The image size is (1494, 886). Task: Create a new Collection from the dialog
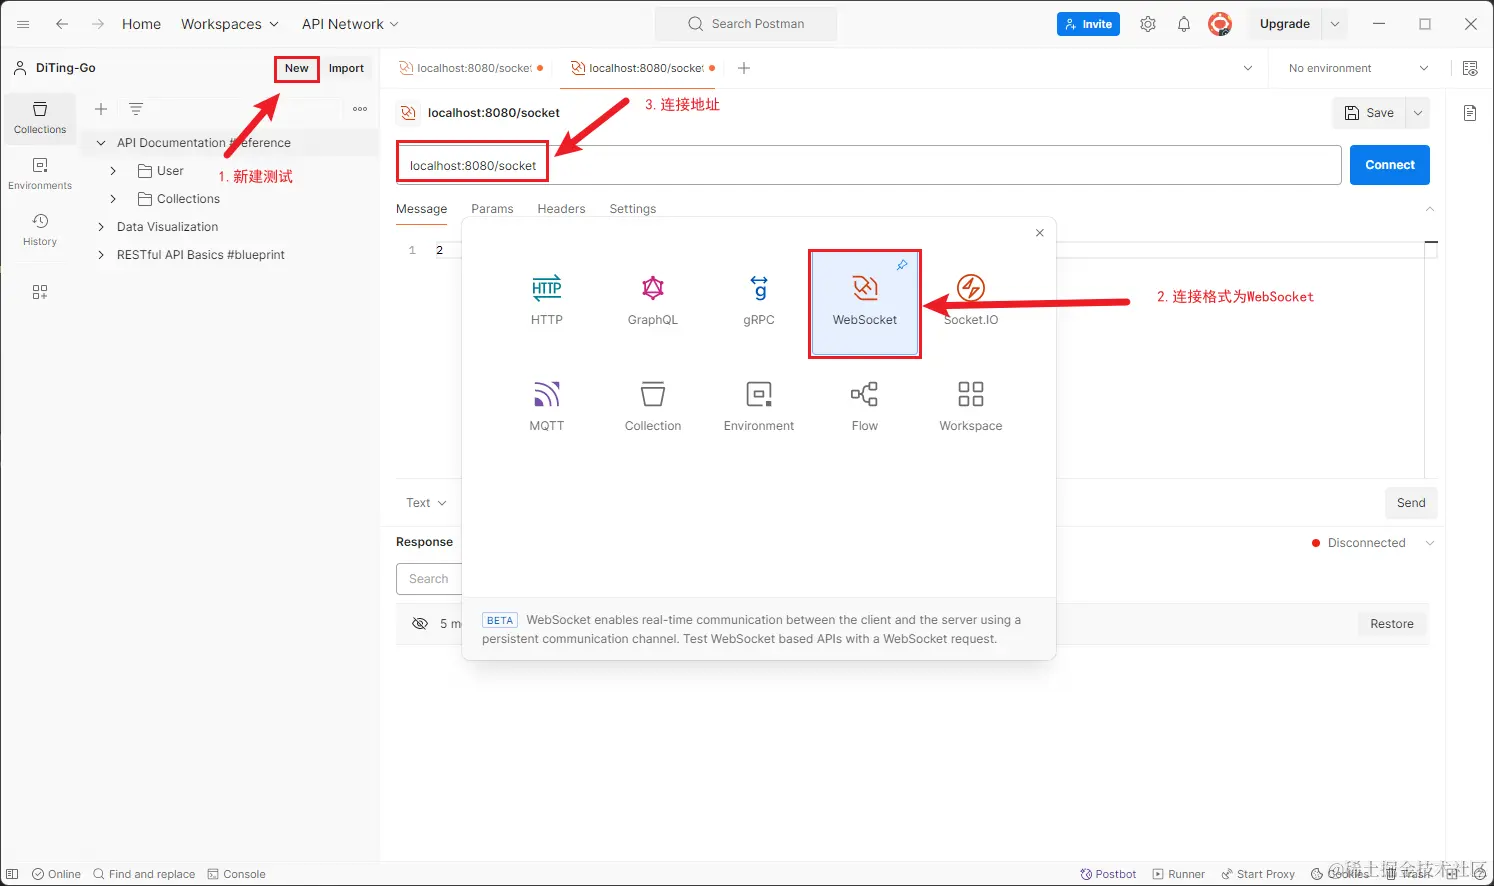[653, 407]
